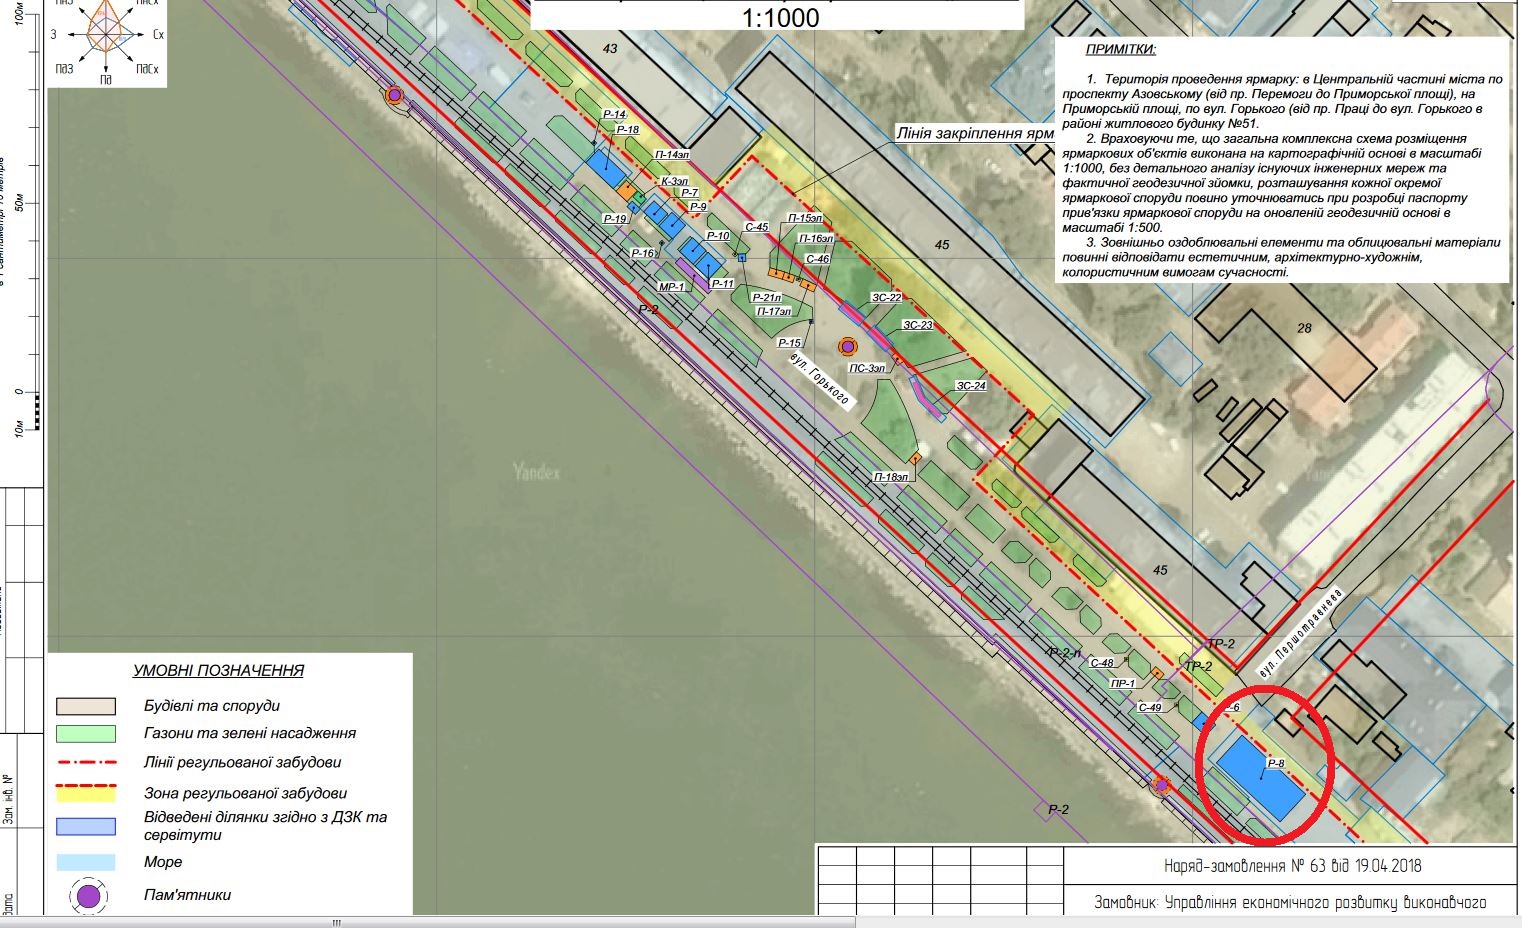Click the P-19 label
Image resolution: width=1522 pixels, height=928 pixels.
coord(615,219)
